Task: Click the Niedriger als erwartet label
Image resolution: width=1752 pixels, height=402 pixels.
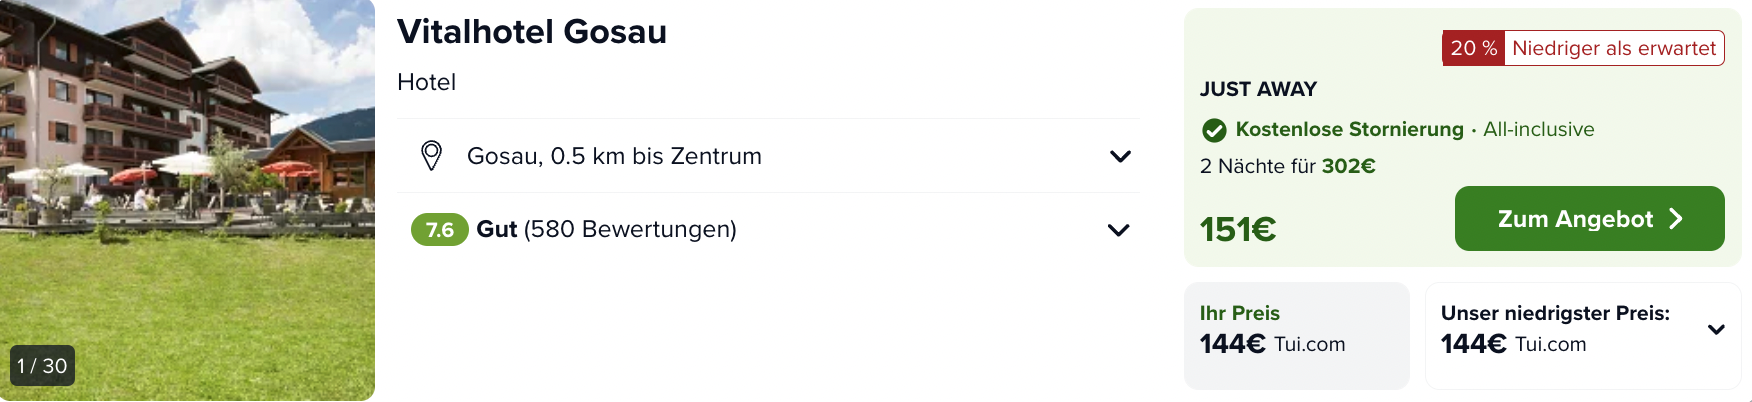Action: pos(1613,48)
